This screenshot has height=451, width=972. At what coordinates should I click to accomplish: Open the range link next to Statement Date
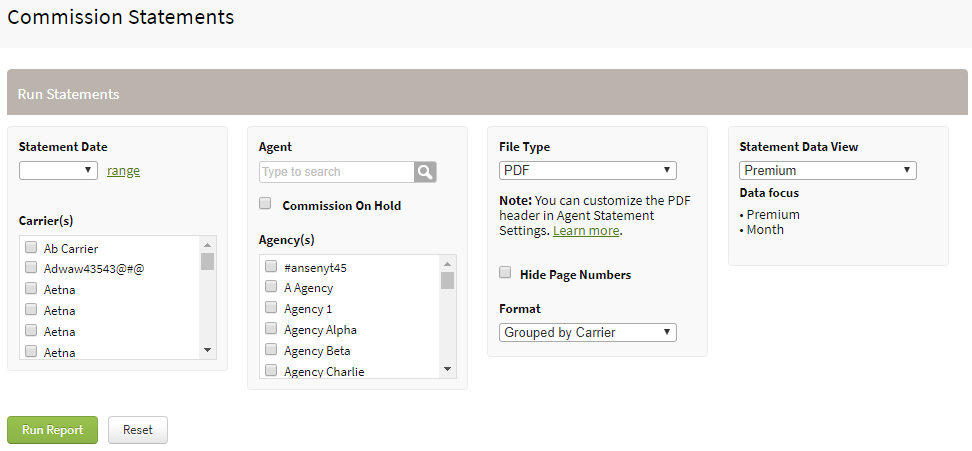(123, 171)
